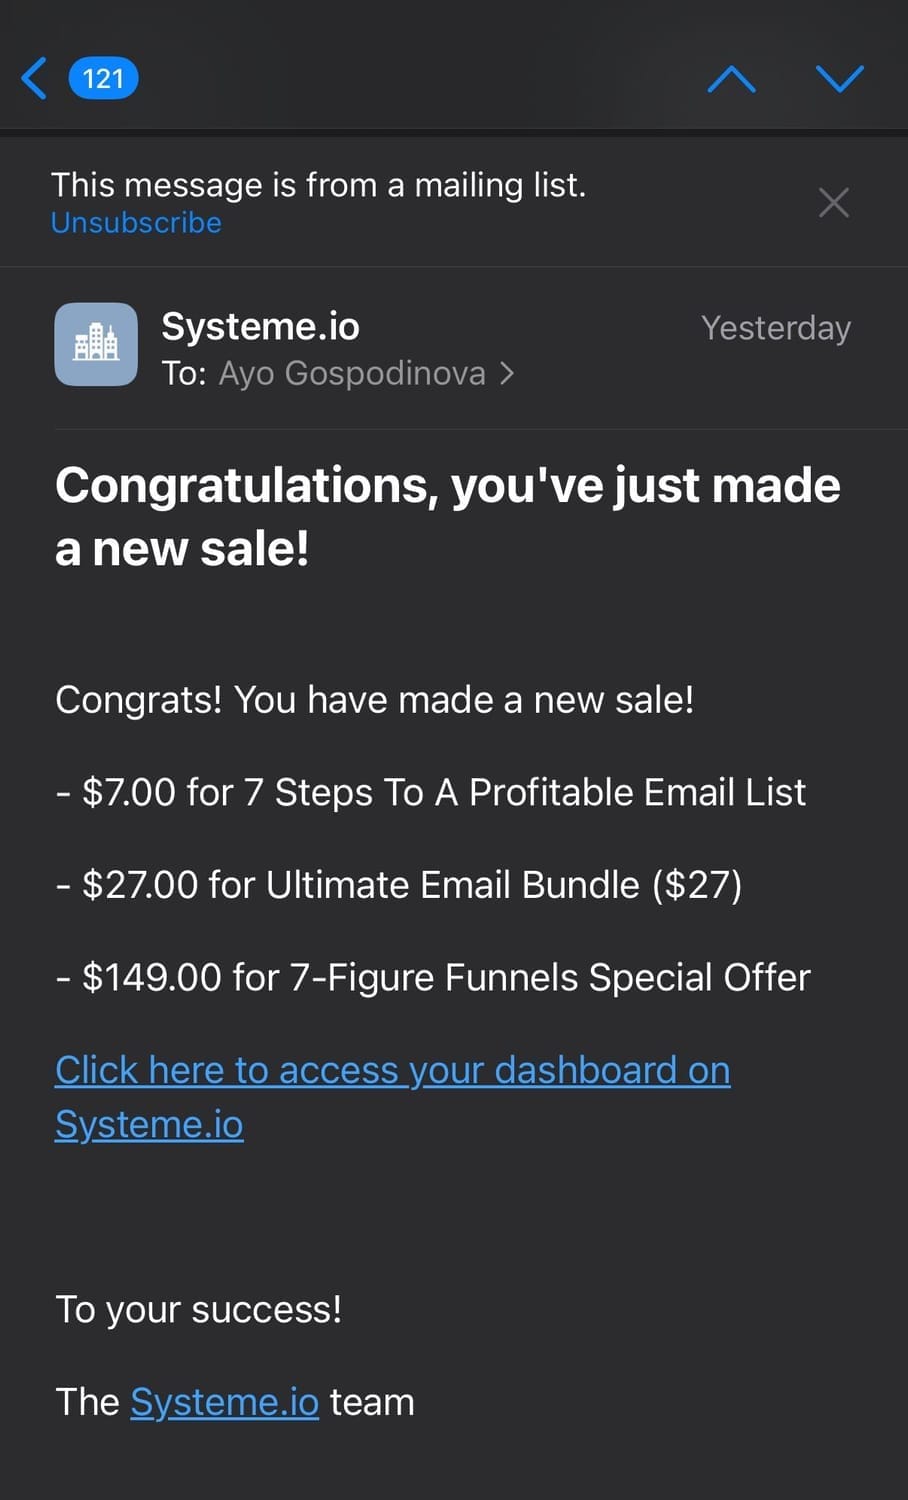908x1500 pixels.
Task: Click the Unsubscribe link
Action: 136,222
